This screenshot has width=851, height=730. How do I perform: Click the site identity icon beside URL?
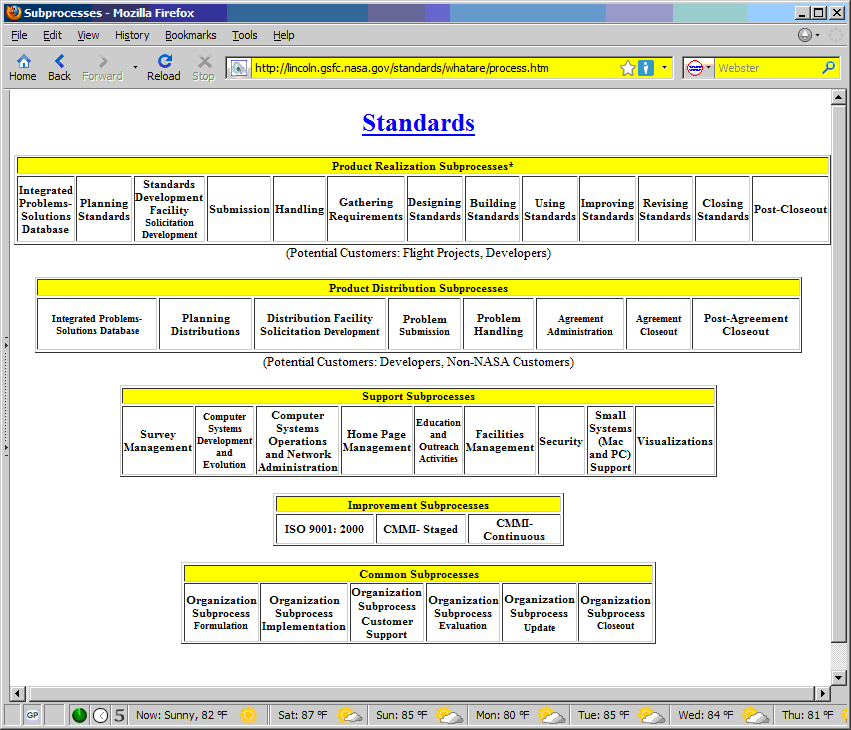[238, 68]
